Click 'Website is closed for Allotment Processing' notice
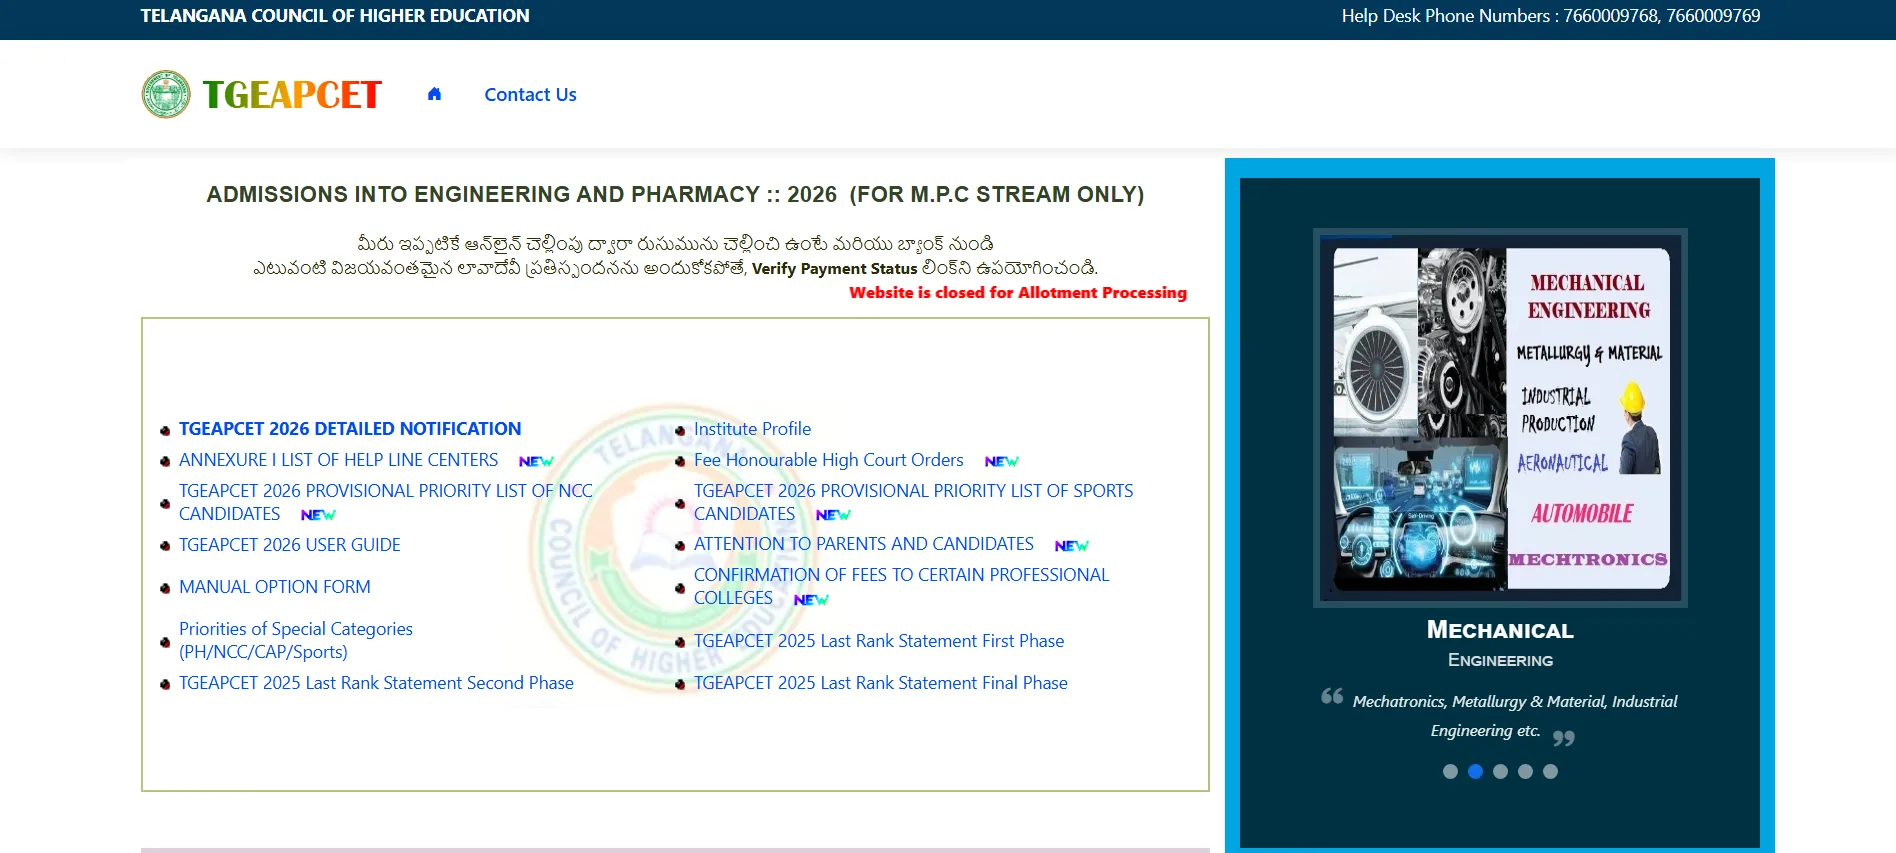This screenshot has width=1896, height=853. [x=1018, y=293]
